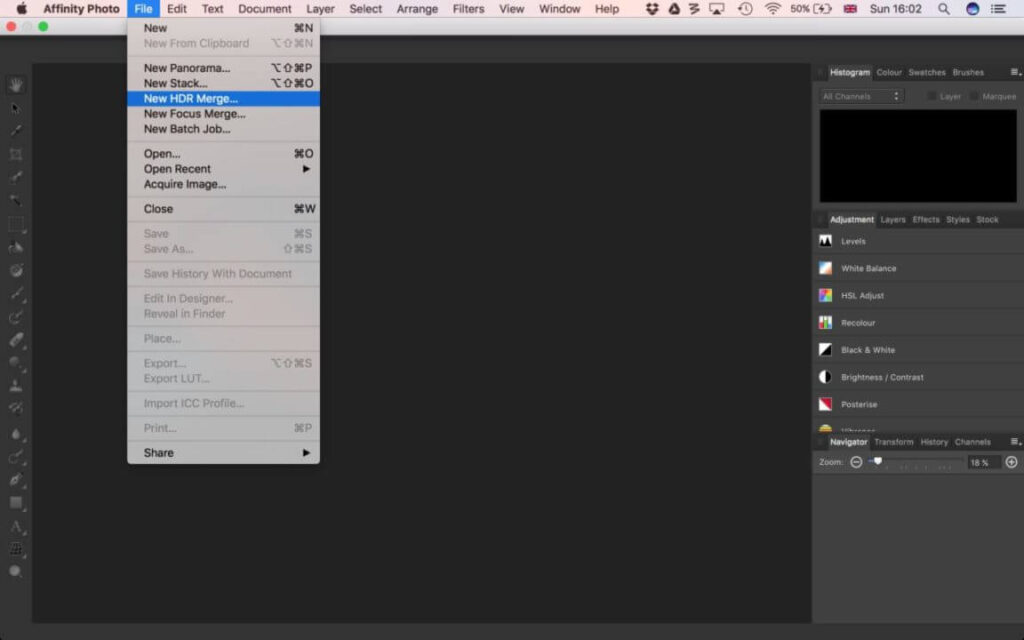Select the Mesh Warp tool
The image size is (1024, 640).
pyautogui.click(x=16, y=549)
